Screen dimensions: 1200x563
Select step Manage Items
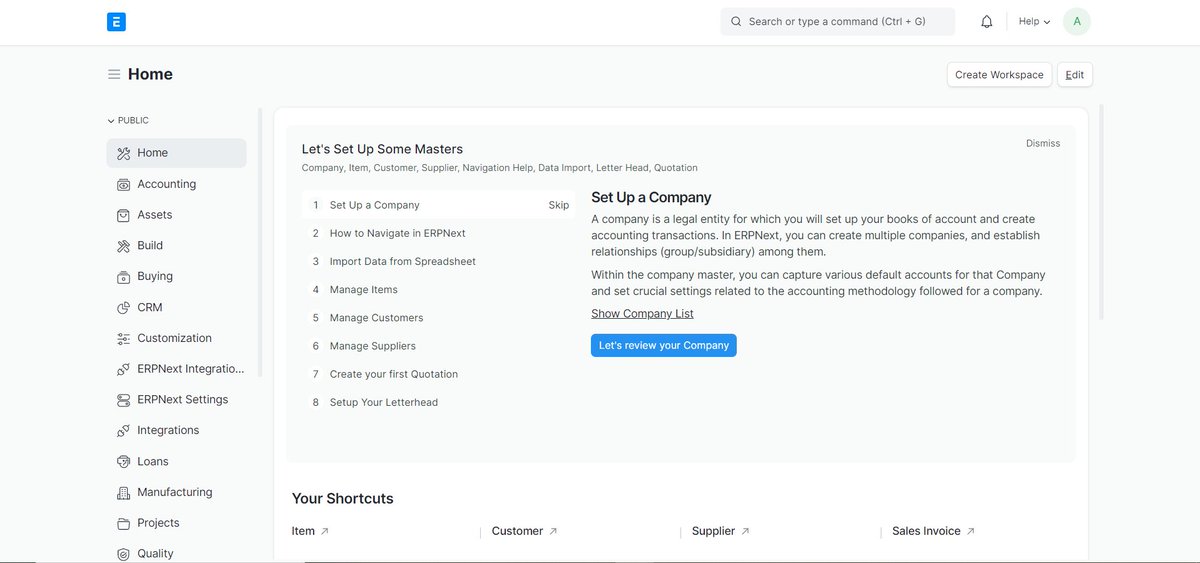438,289
